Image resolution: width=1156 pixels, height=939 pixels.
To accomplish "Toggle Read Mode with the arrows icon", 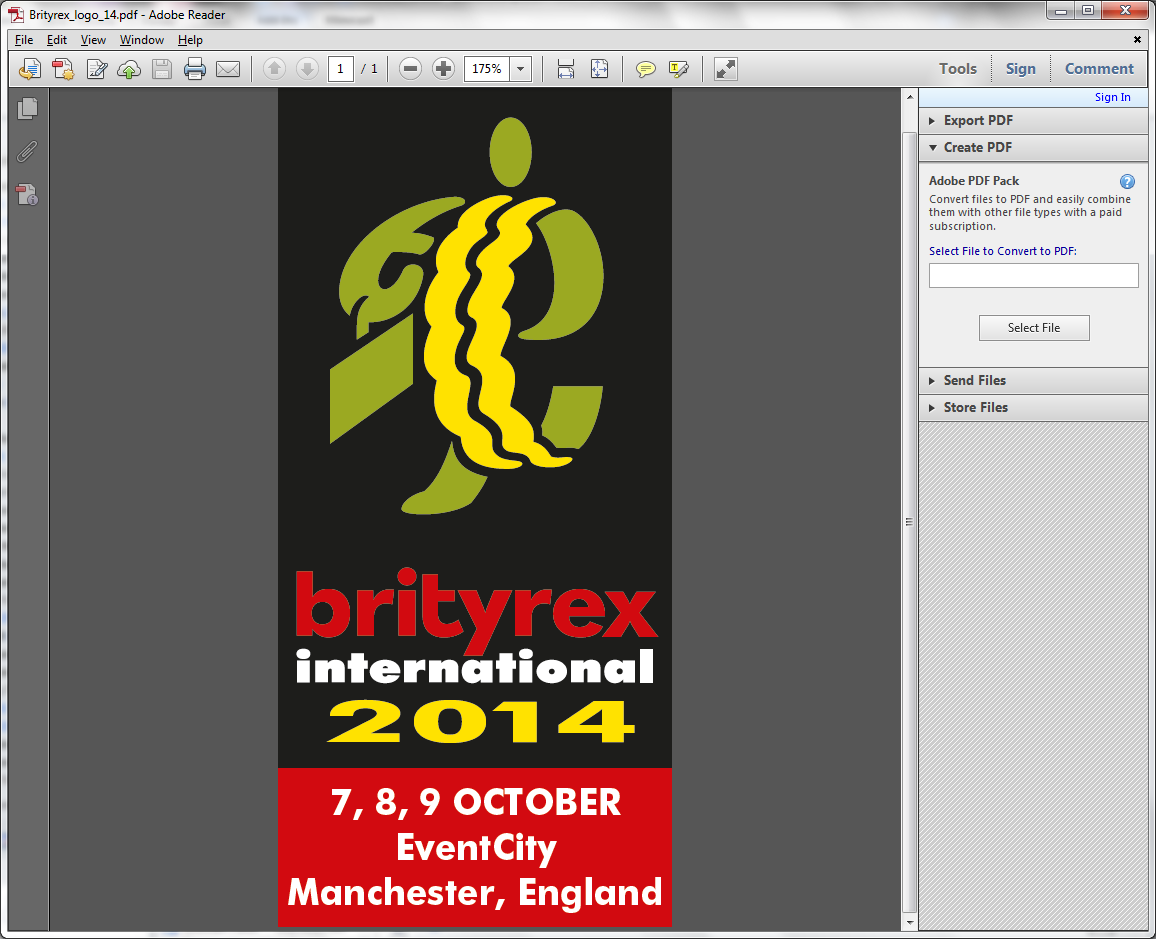I will tap(724, 69).
